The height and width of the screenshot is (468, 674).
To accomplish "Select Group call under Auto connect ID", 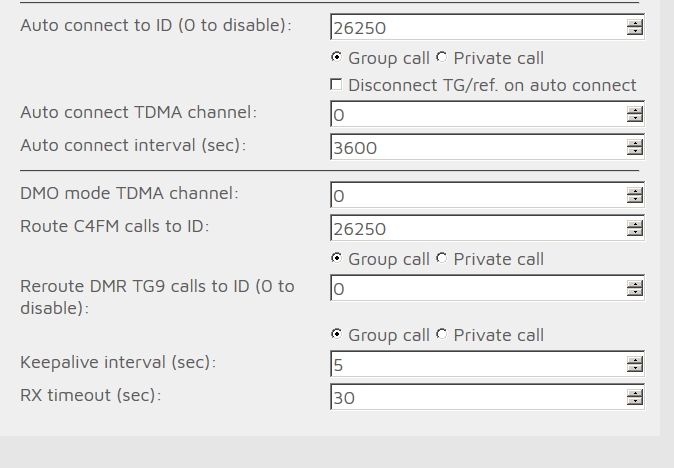I will tap(336, 57).
